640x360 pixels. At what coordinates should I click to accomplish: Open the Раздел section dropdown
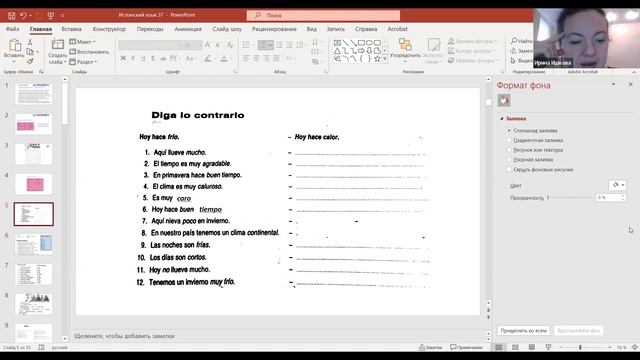(x=83, y=62)
